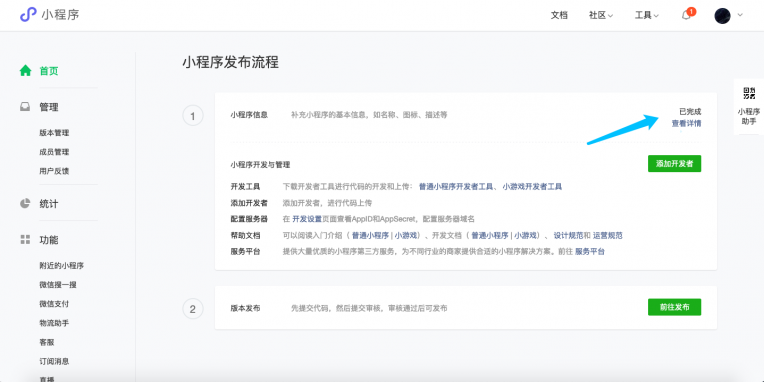Viewport: 764px width, 382px height.
Task: Open 文档 in the top navigation
Action: pyautogui.click(x=559, y=15)
